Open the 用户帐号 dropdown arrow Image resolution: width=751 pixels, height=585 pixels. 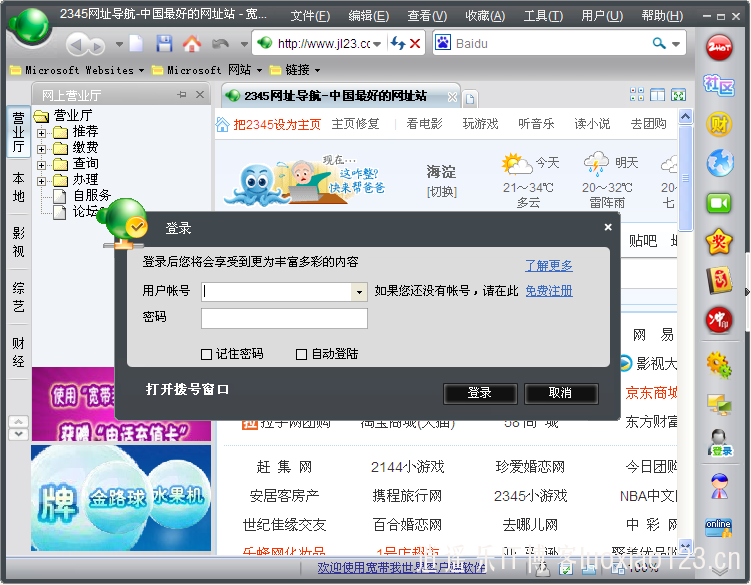pyautogui.click(x=359, y=291)
